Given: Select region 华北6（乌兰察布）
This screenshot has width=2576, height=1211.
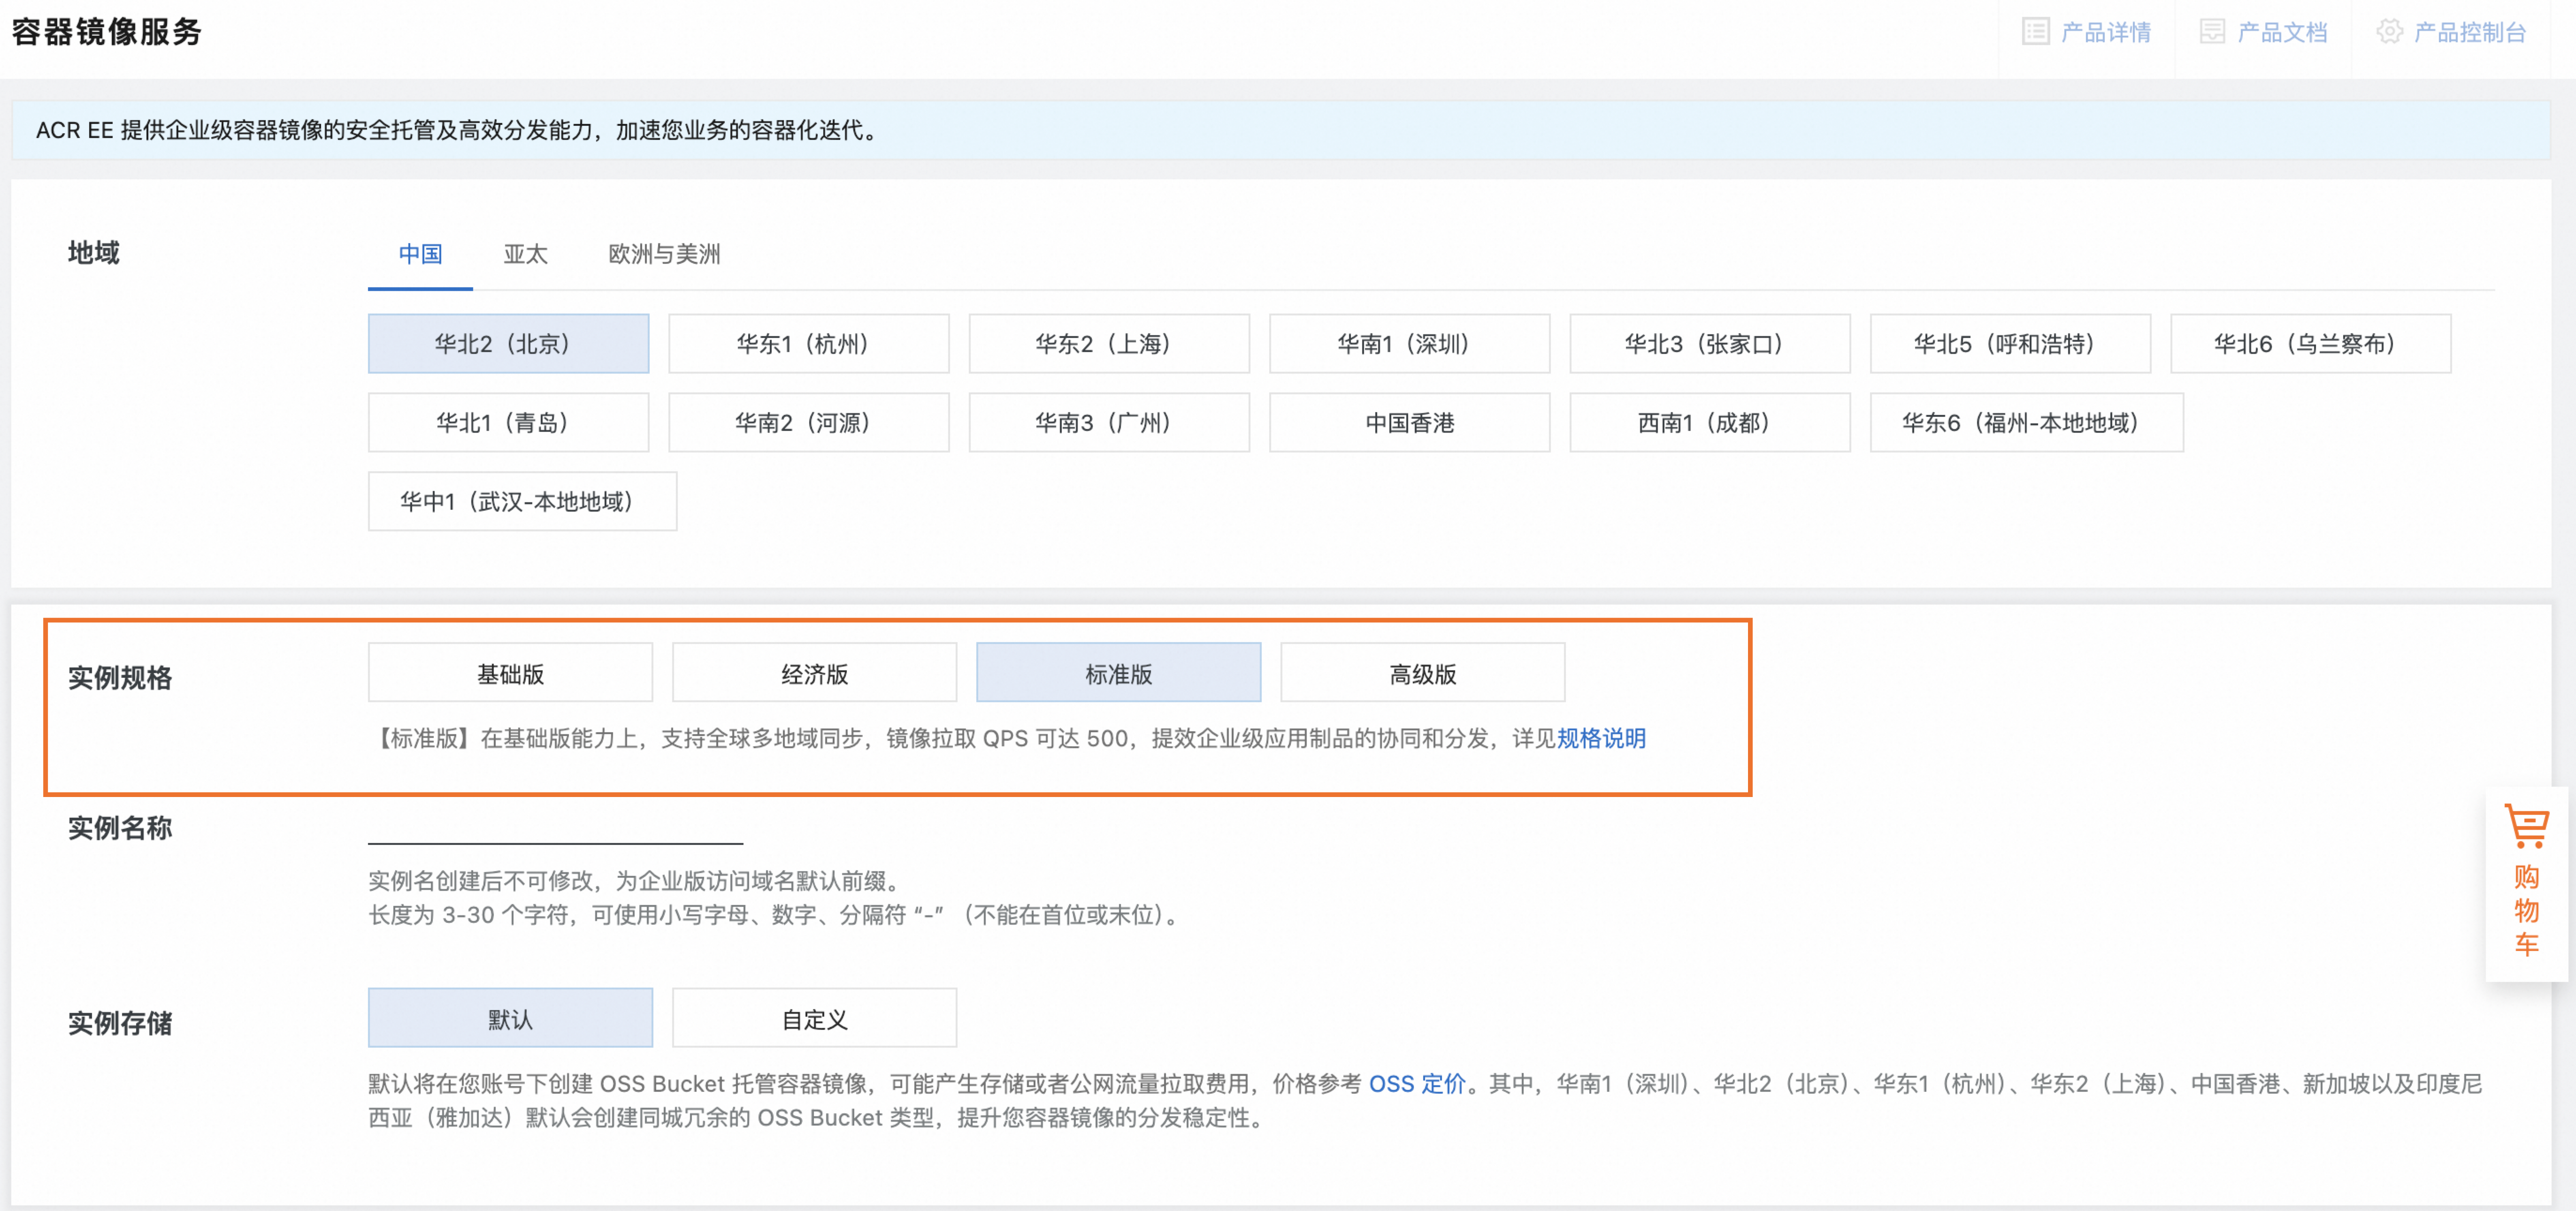Looking at the screenshot, I should click(2310, 344).
